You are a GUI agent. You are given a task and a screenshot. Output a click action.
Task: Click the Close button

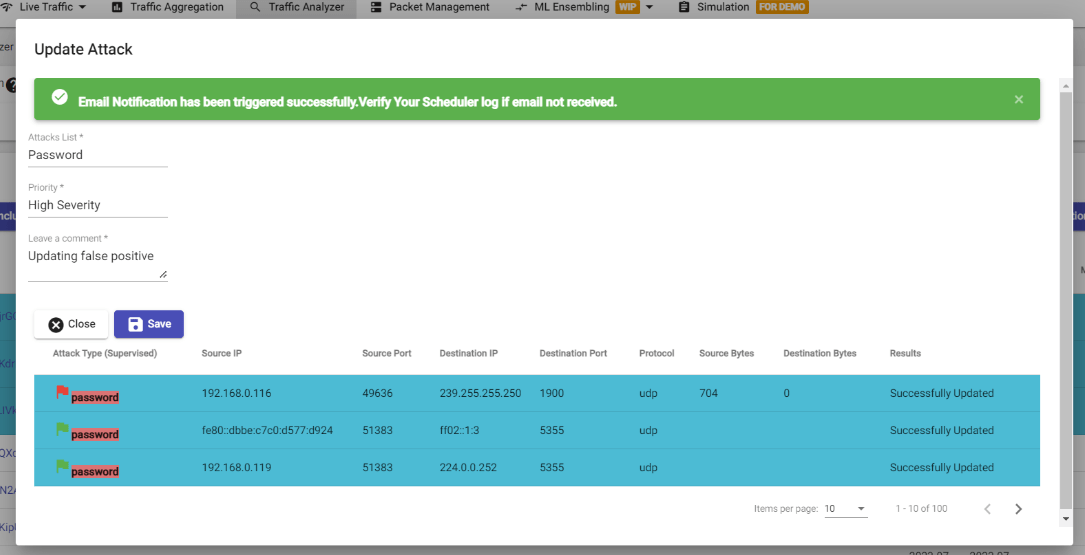[x=71, y=324]
